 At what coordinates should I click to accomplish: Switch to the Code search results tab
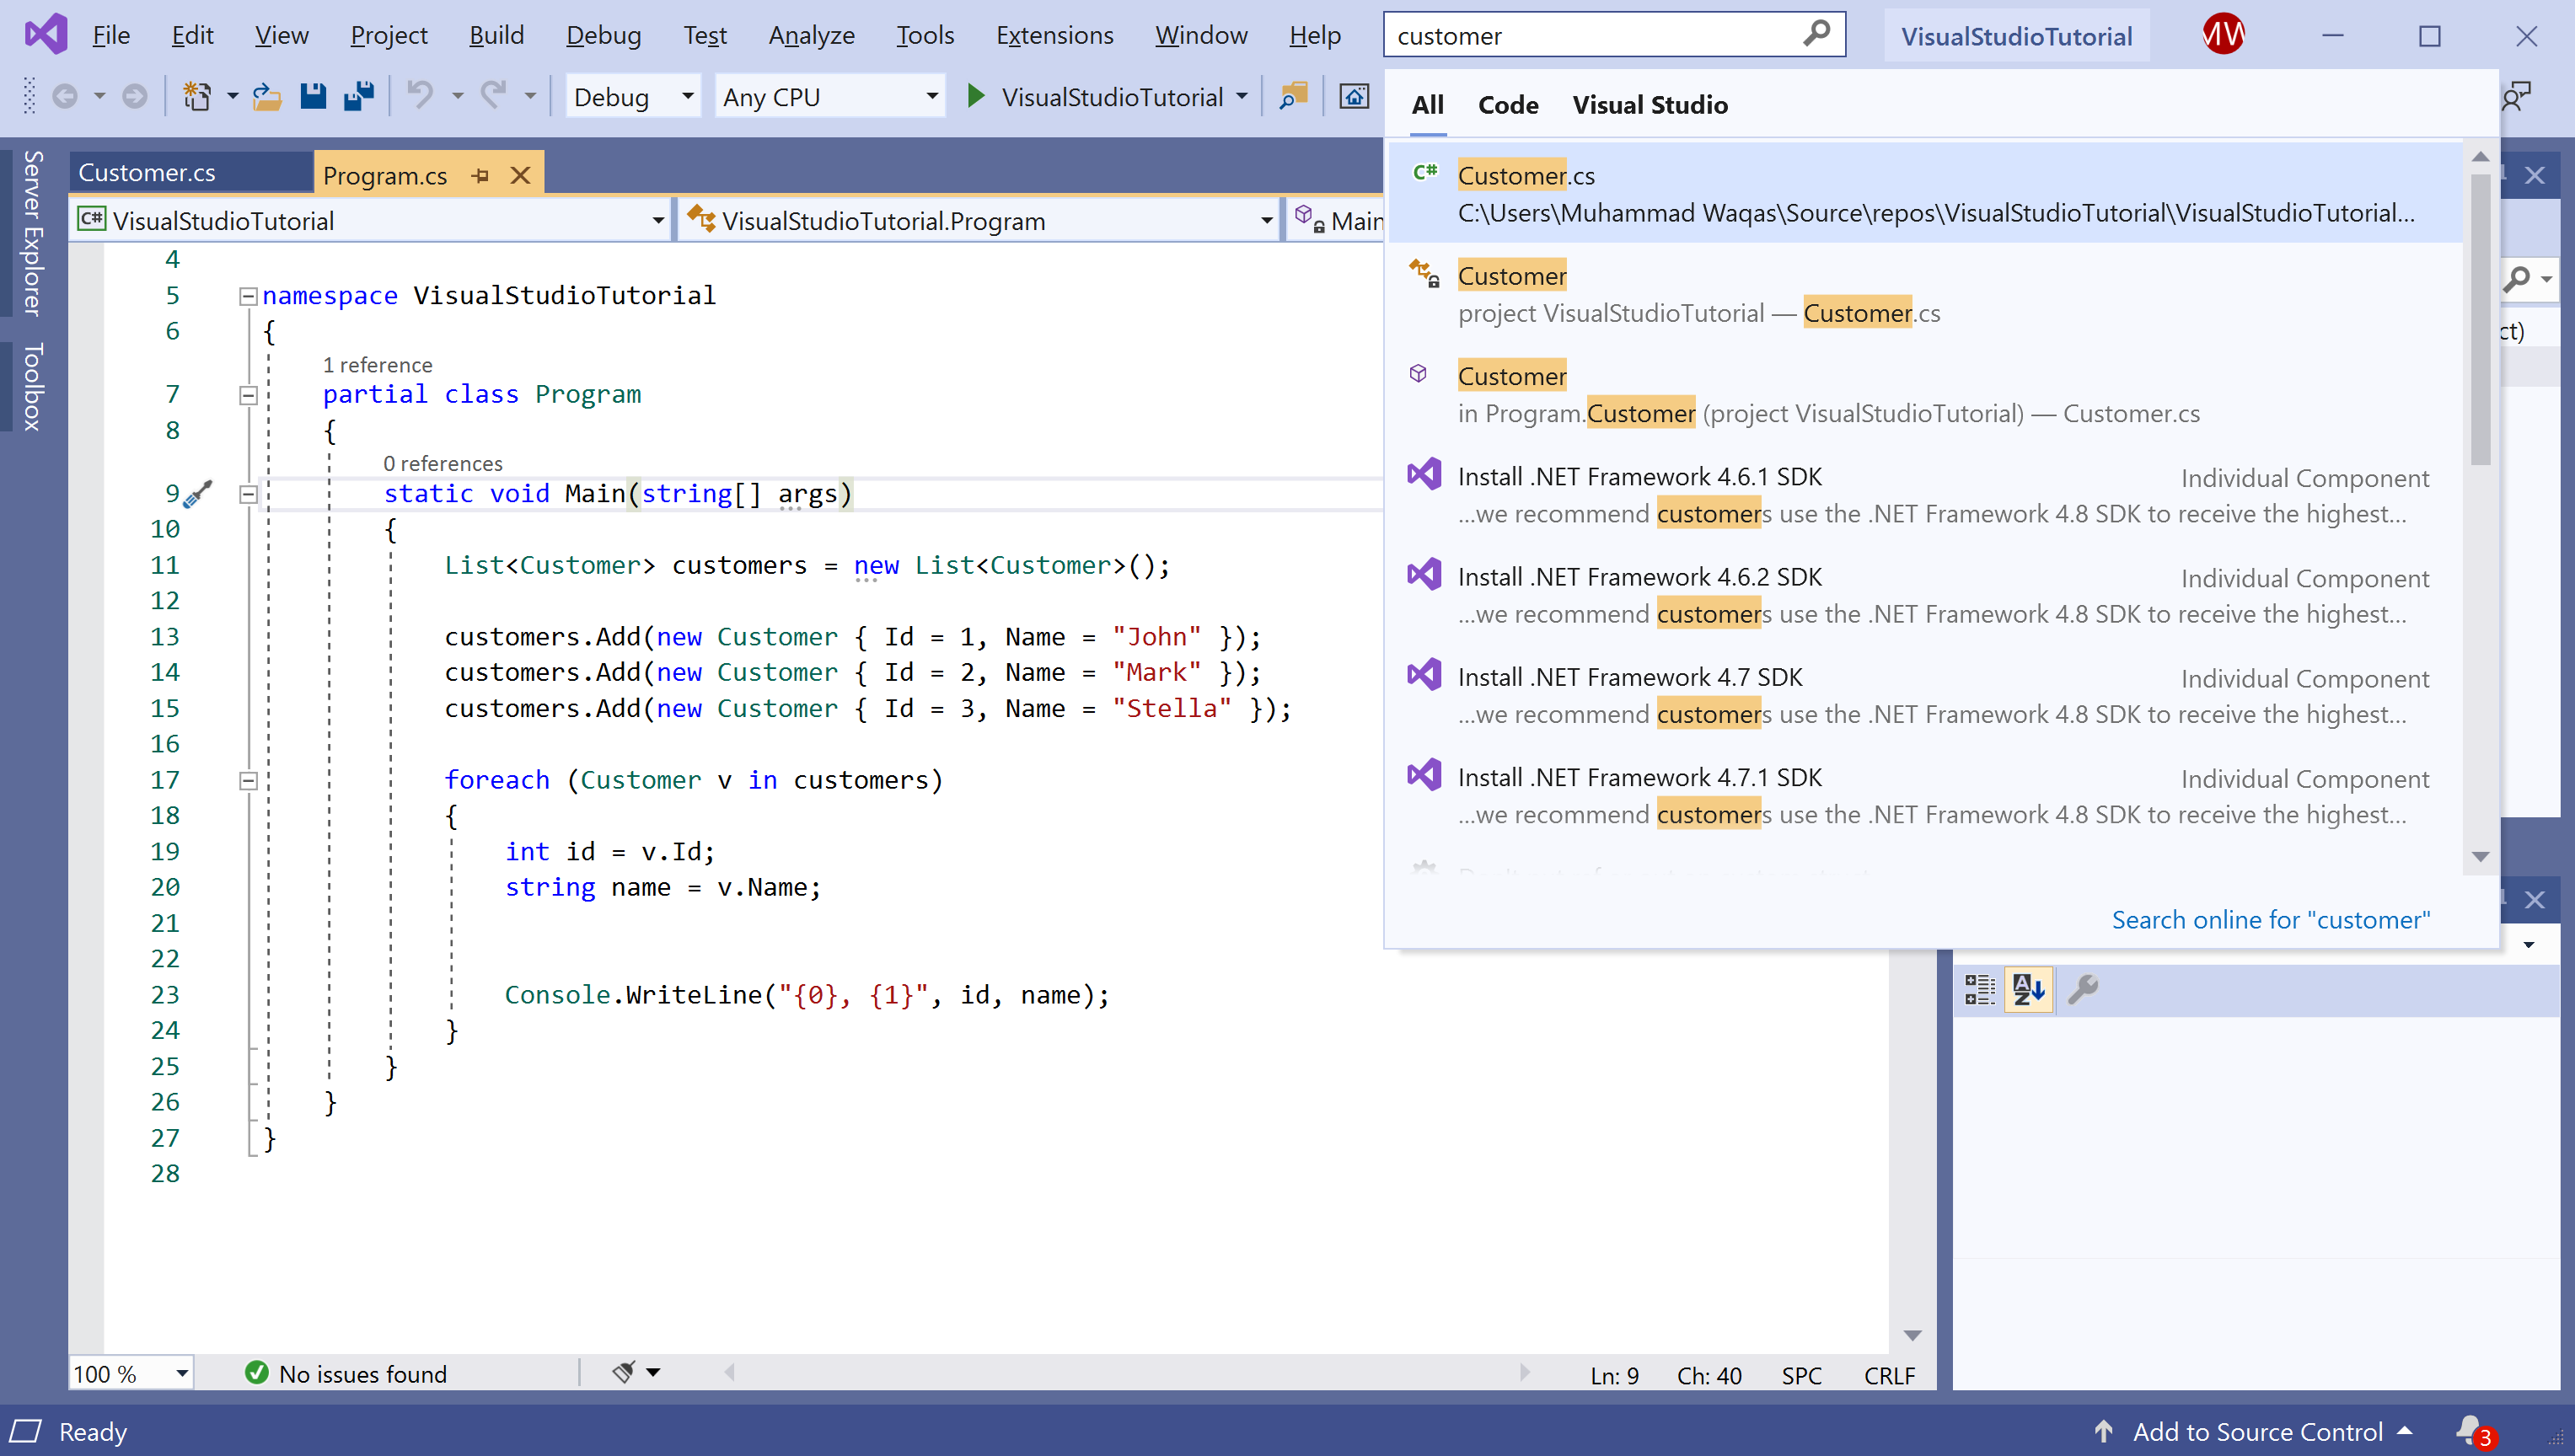pos(1507,105)
